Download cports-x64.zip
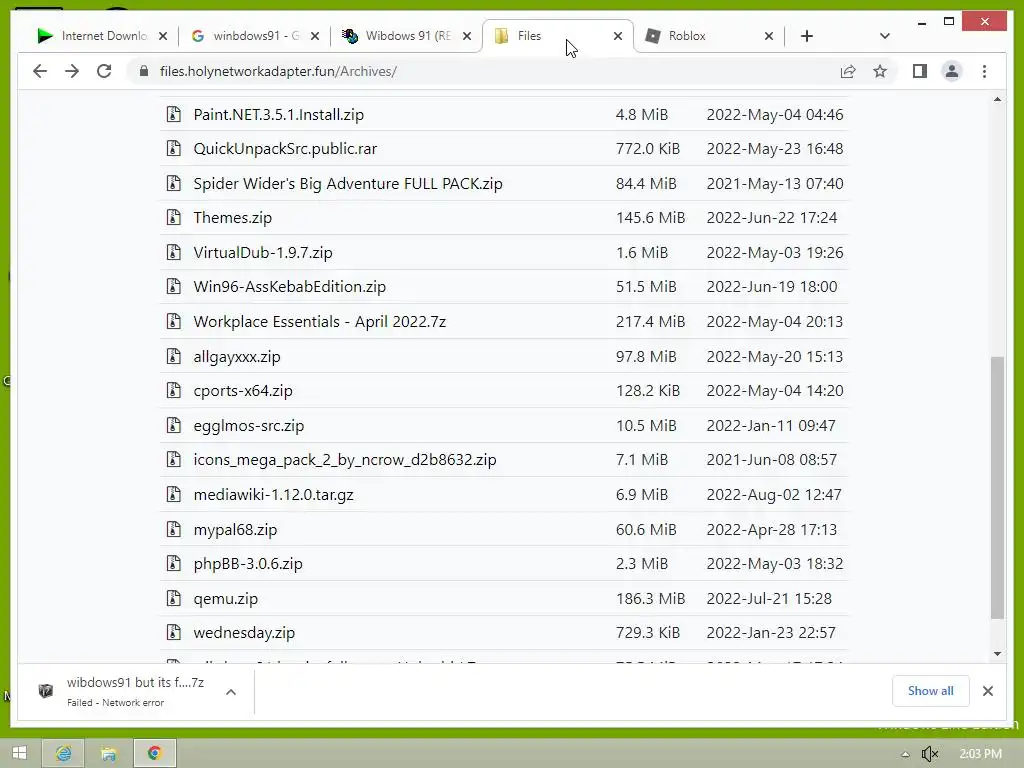 pos(243,391)
